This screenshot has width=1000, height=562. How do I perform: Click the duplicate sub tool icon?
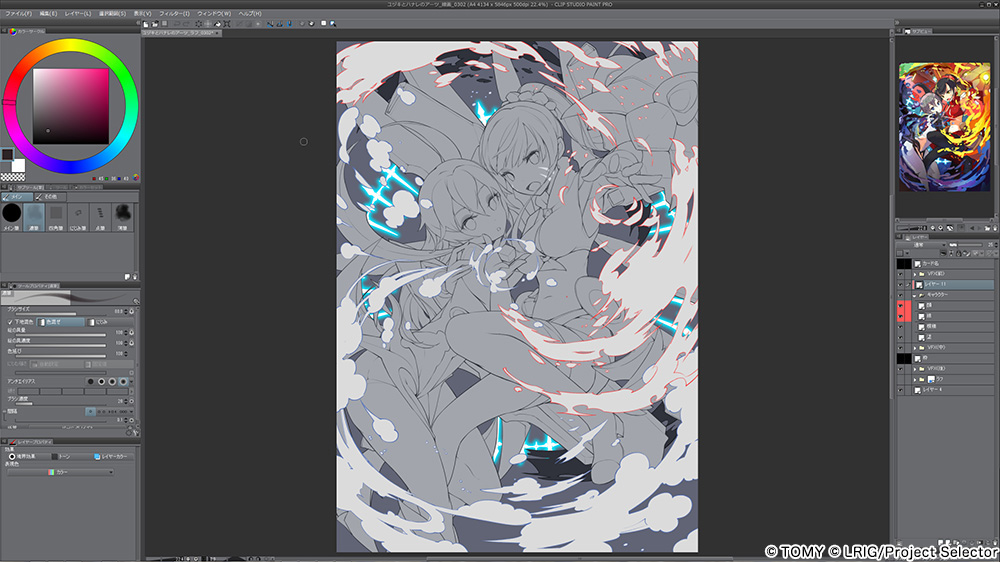pyautogui.click(x=127, y=277)
